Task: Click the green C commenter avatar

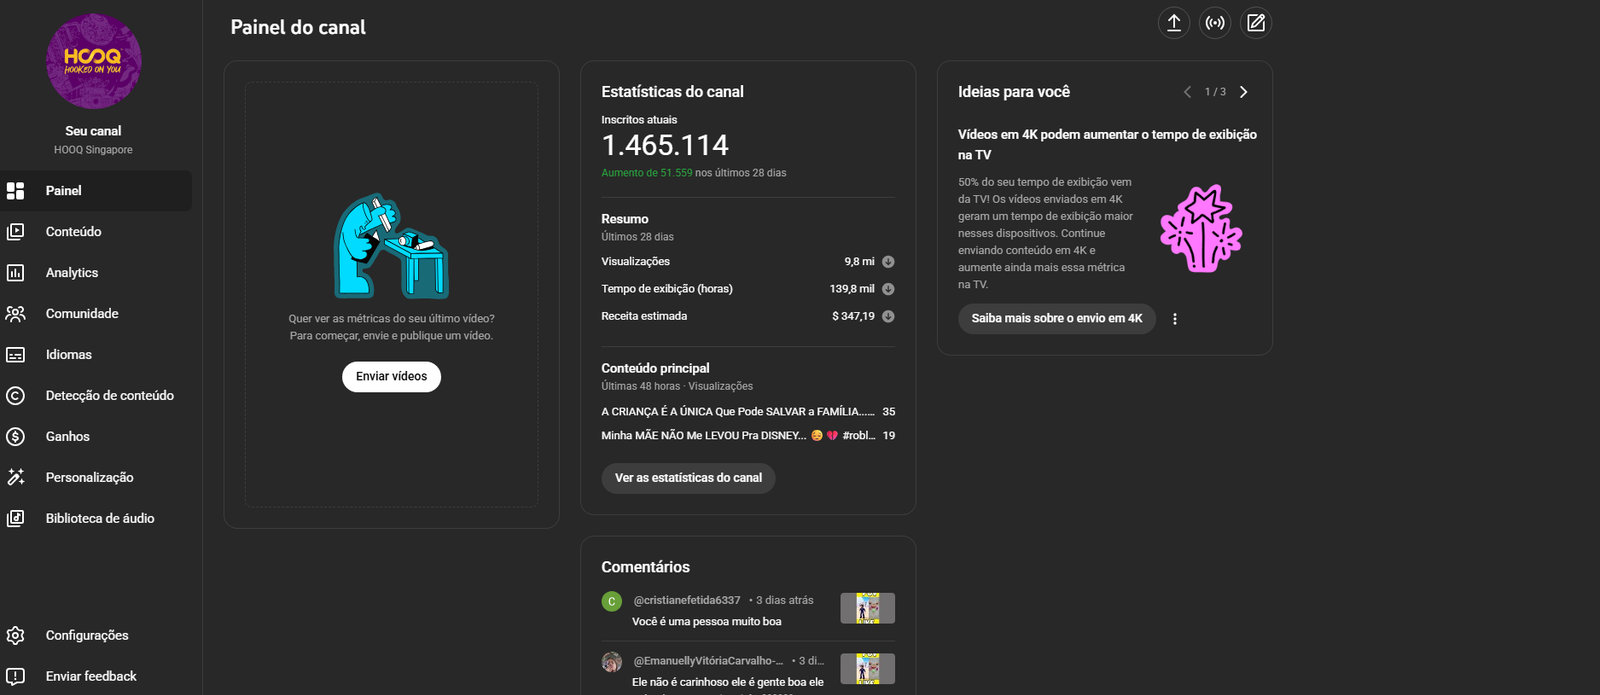Action: click(x=612, y=602)
